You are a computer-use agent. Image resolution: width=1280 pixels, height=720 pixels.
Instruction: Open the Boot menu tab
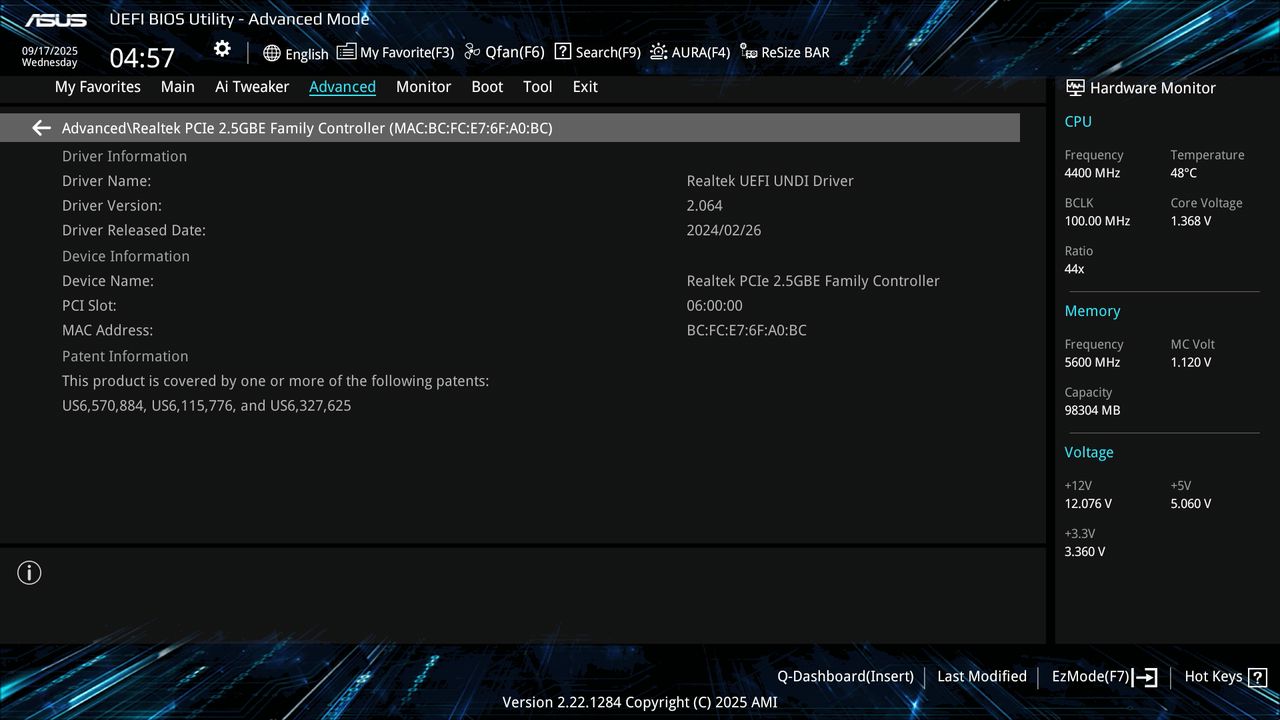(x=487, y=87)
